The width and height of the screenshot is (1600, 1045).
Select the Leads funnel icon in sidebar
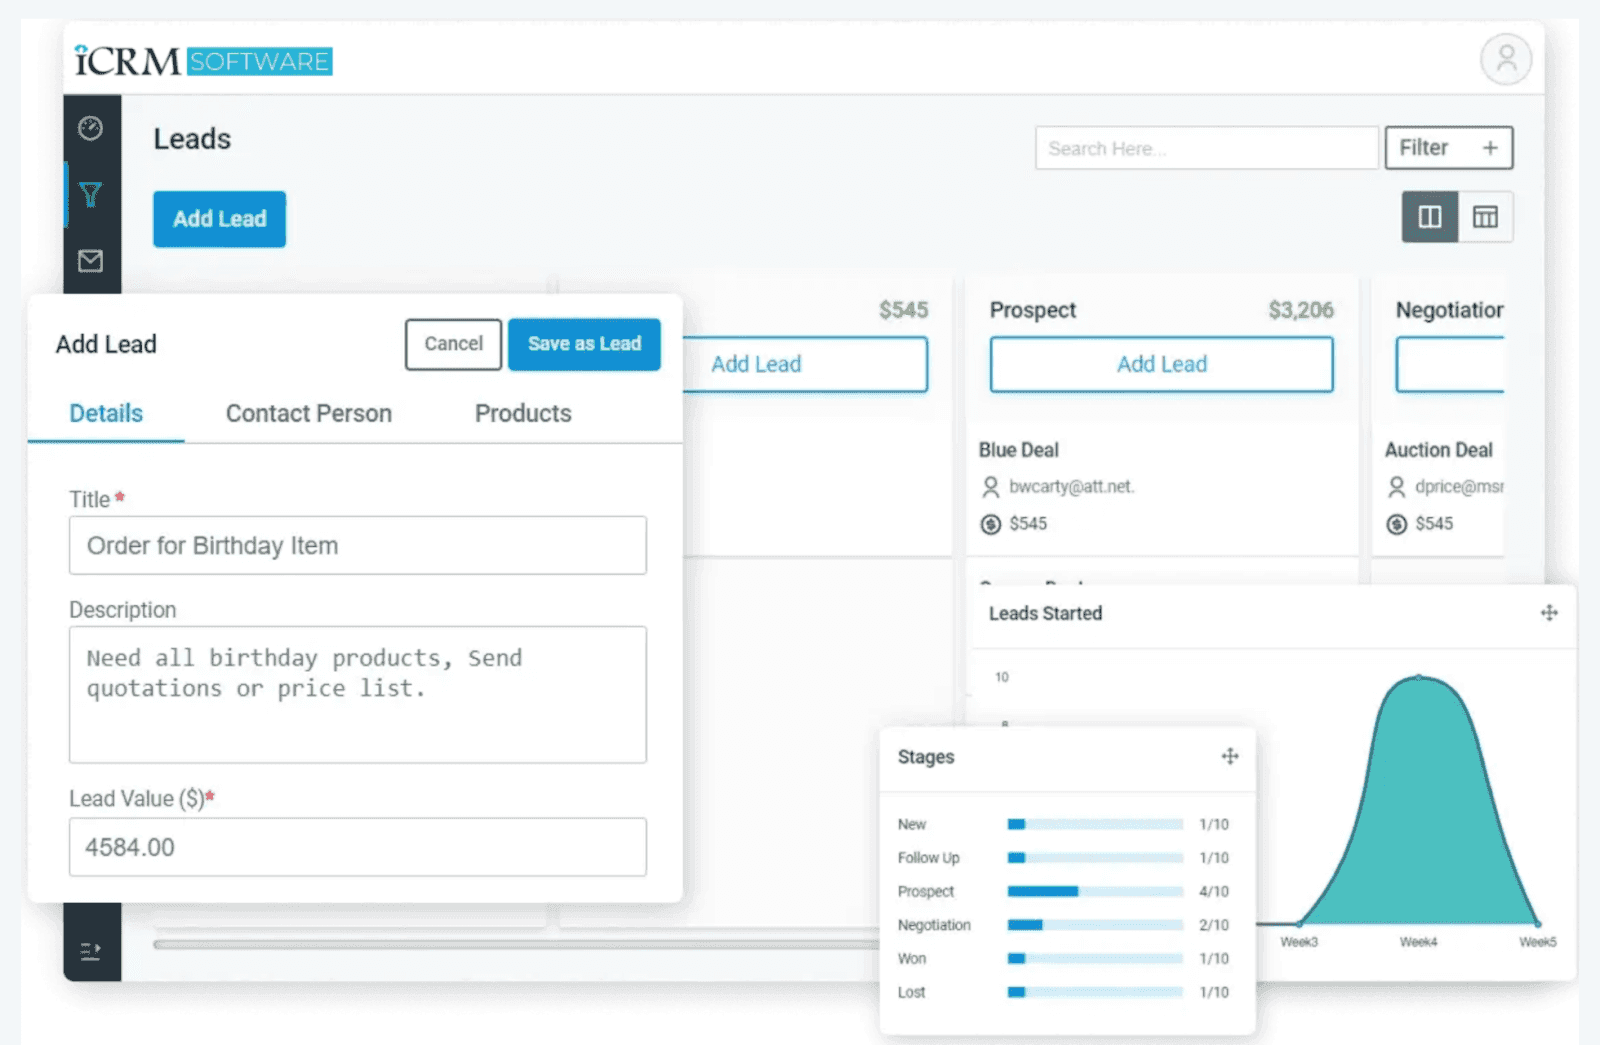point(91,195)
